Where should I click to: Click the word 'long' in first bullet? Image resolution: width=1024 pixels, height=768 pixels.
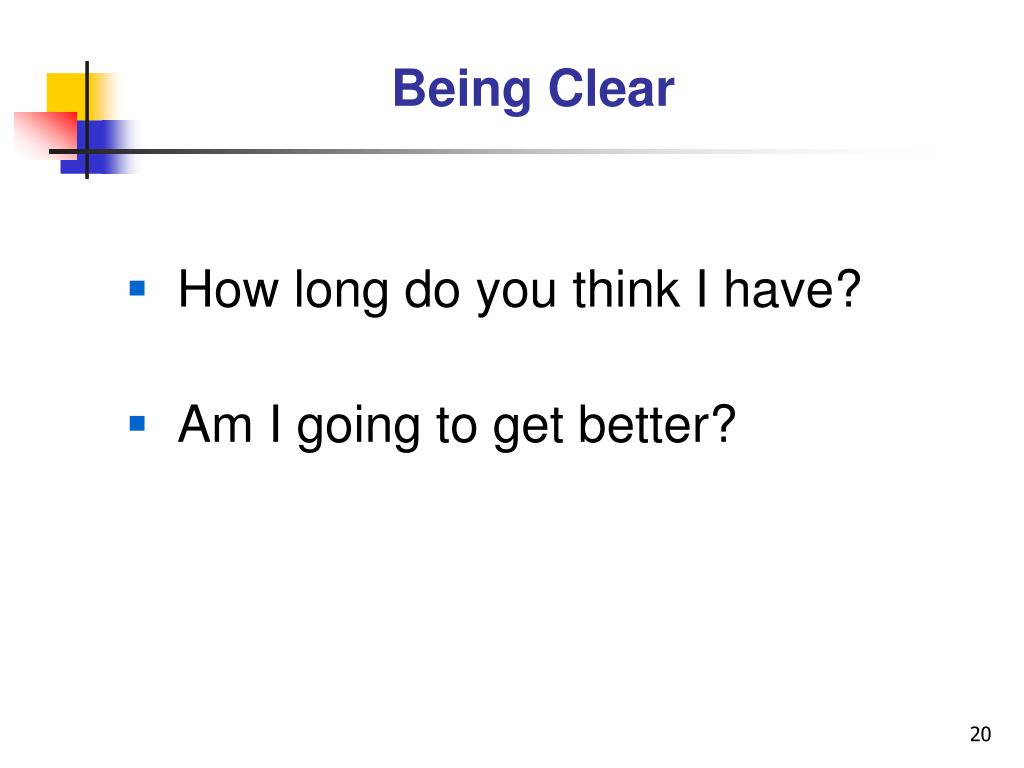(341, 291)
